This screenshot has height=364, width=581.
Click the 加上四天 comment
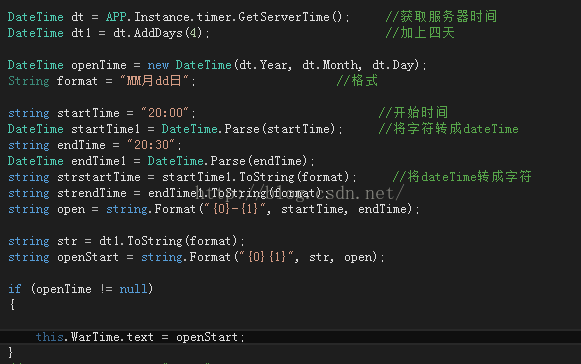click(420, 33)
